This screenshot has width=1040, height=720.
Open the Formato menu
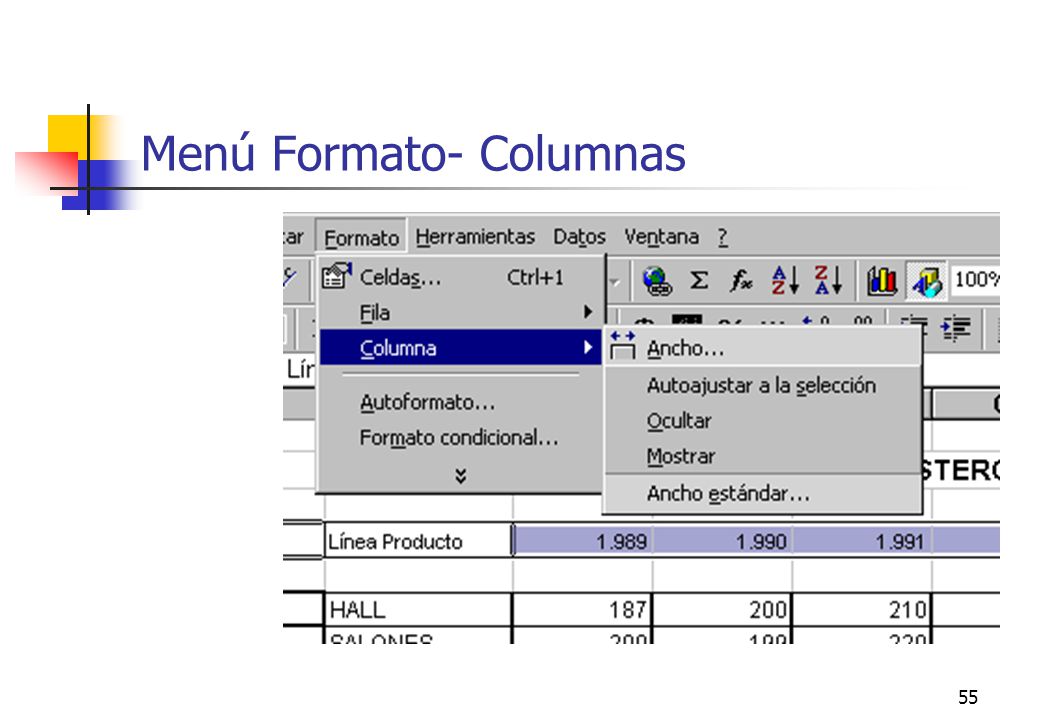point(361,237)
